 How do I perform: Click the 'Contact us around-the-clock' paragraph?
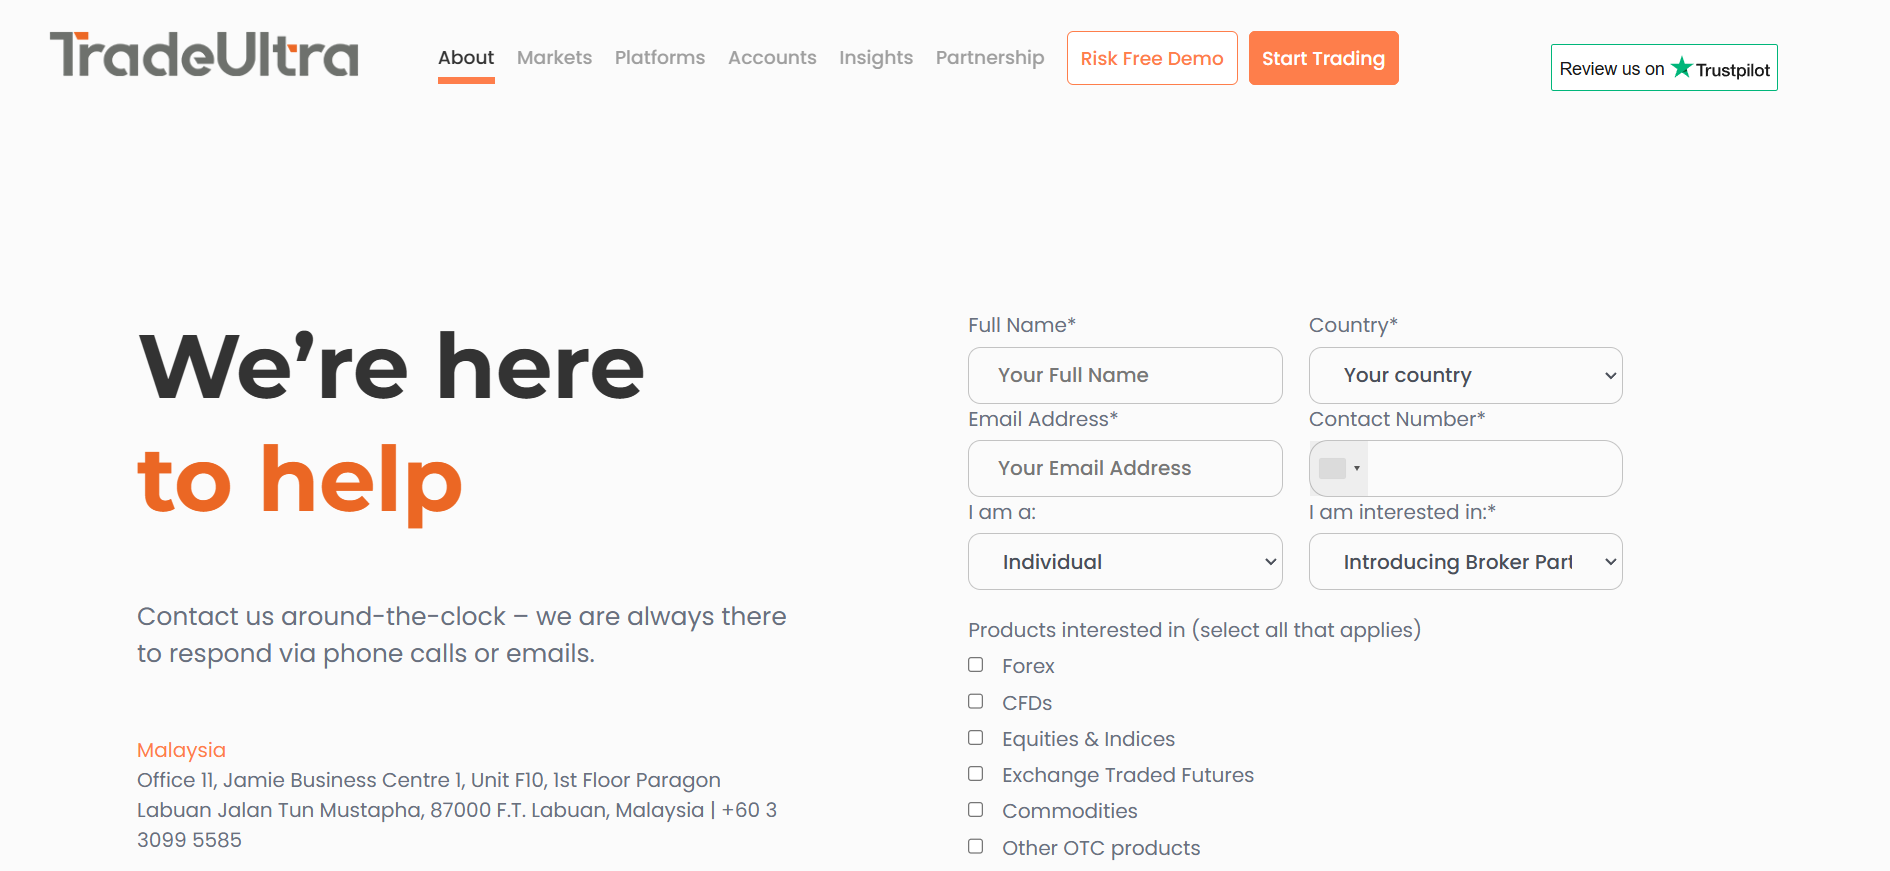tap(461, 634)
